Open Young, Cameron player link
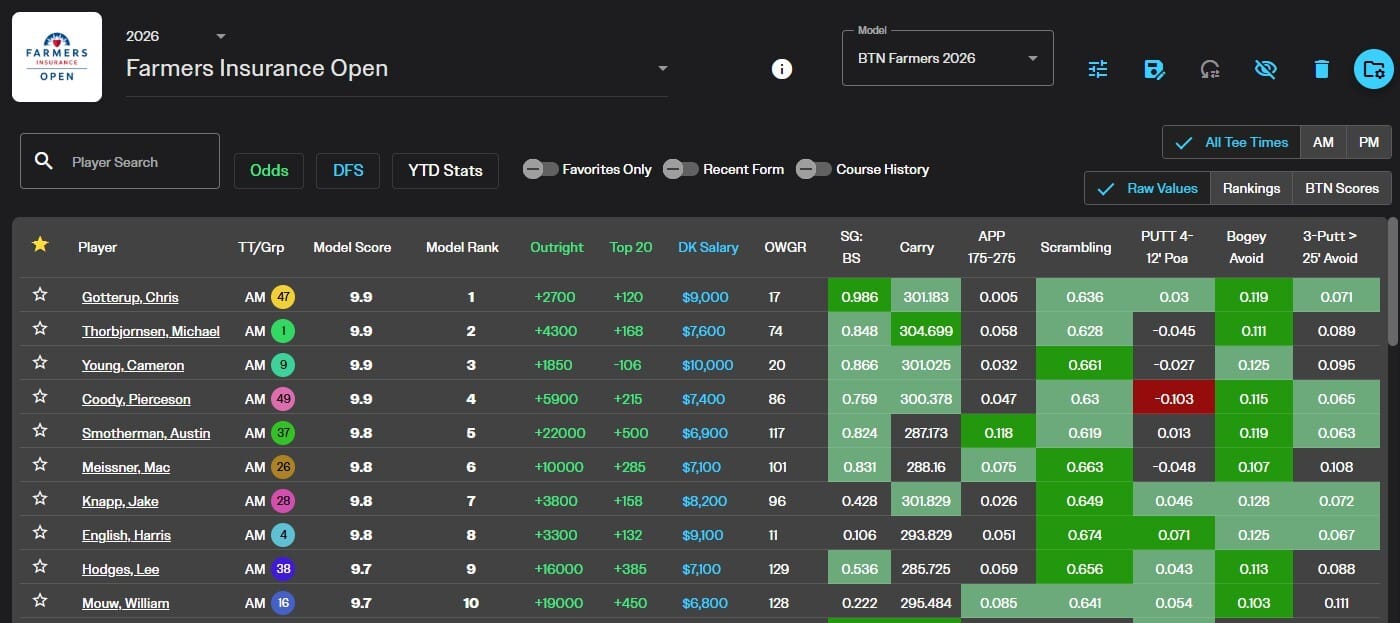 tap(133, 365)
